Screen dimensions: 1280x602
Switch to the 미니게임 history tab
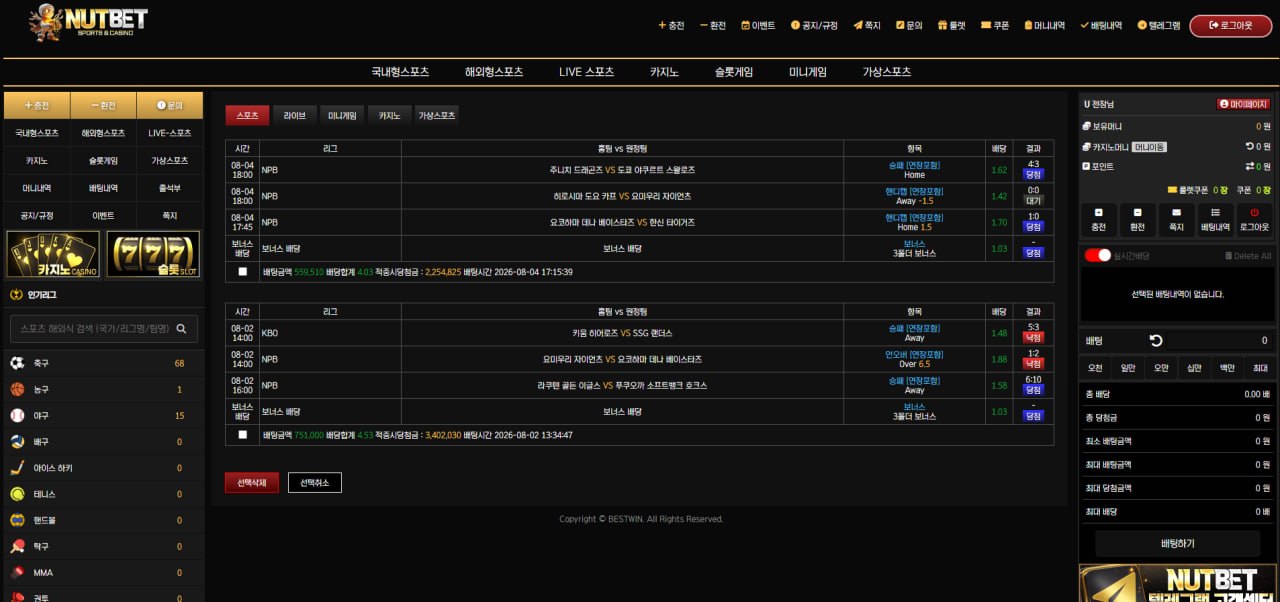pos(342,115)
